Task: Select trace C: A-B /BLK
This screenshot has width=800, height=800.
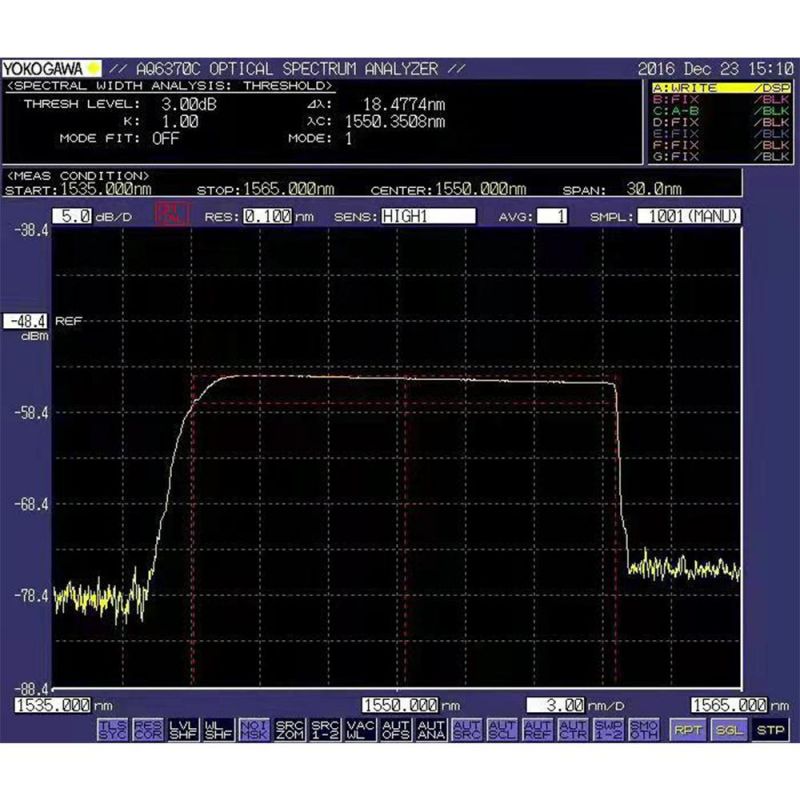Action: 721,111
